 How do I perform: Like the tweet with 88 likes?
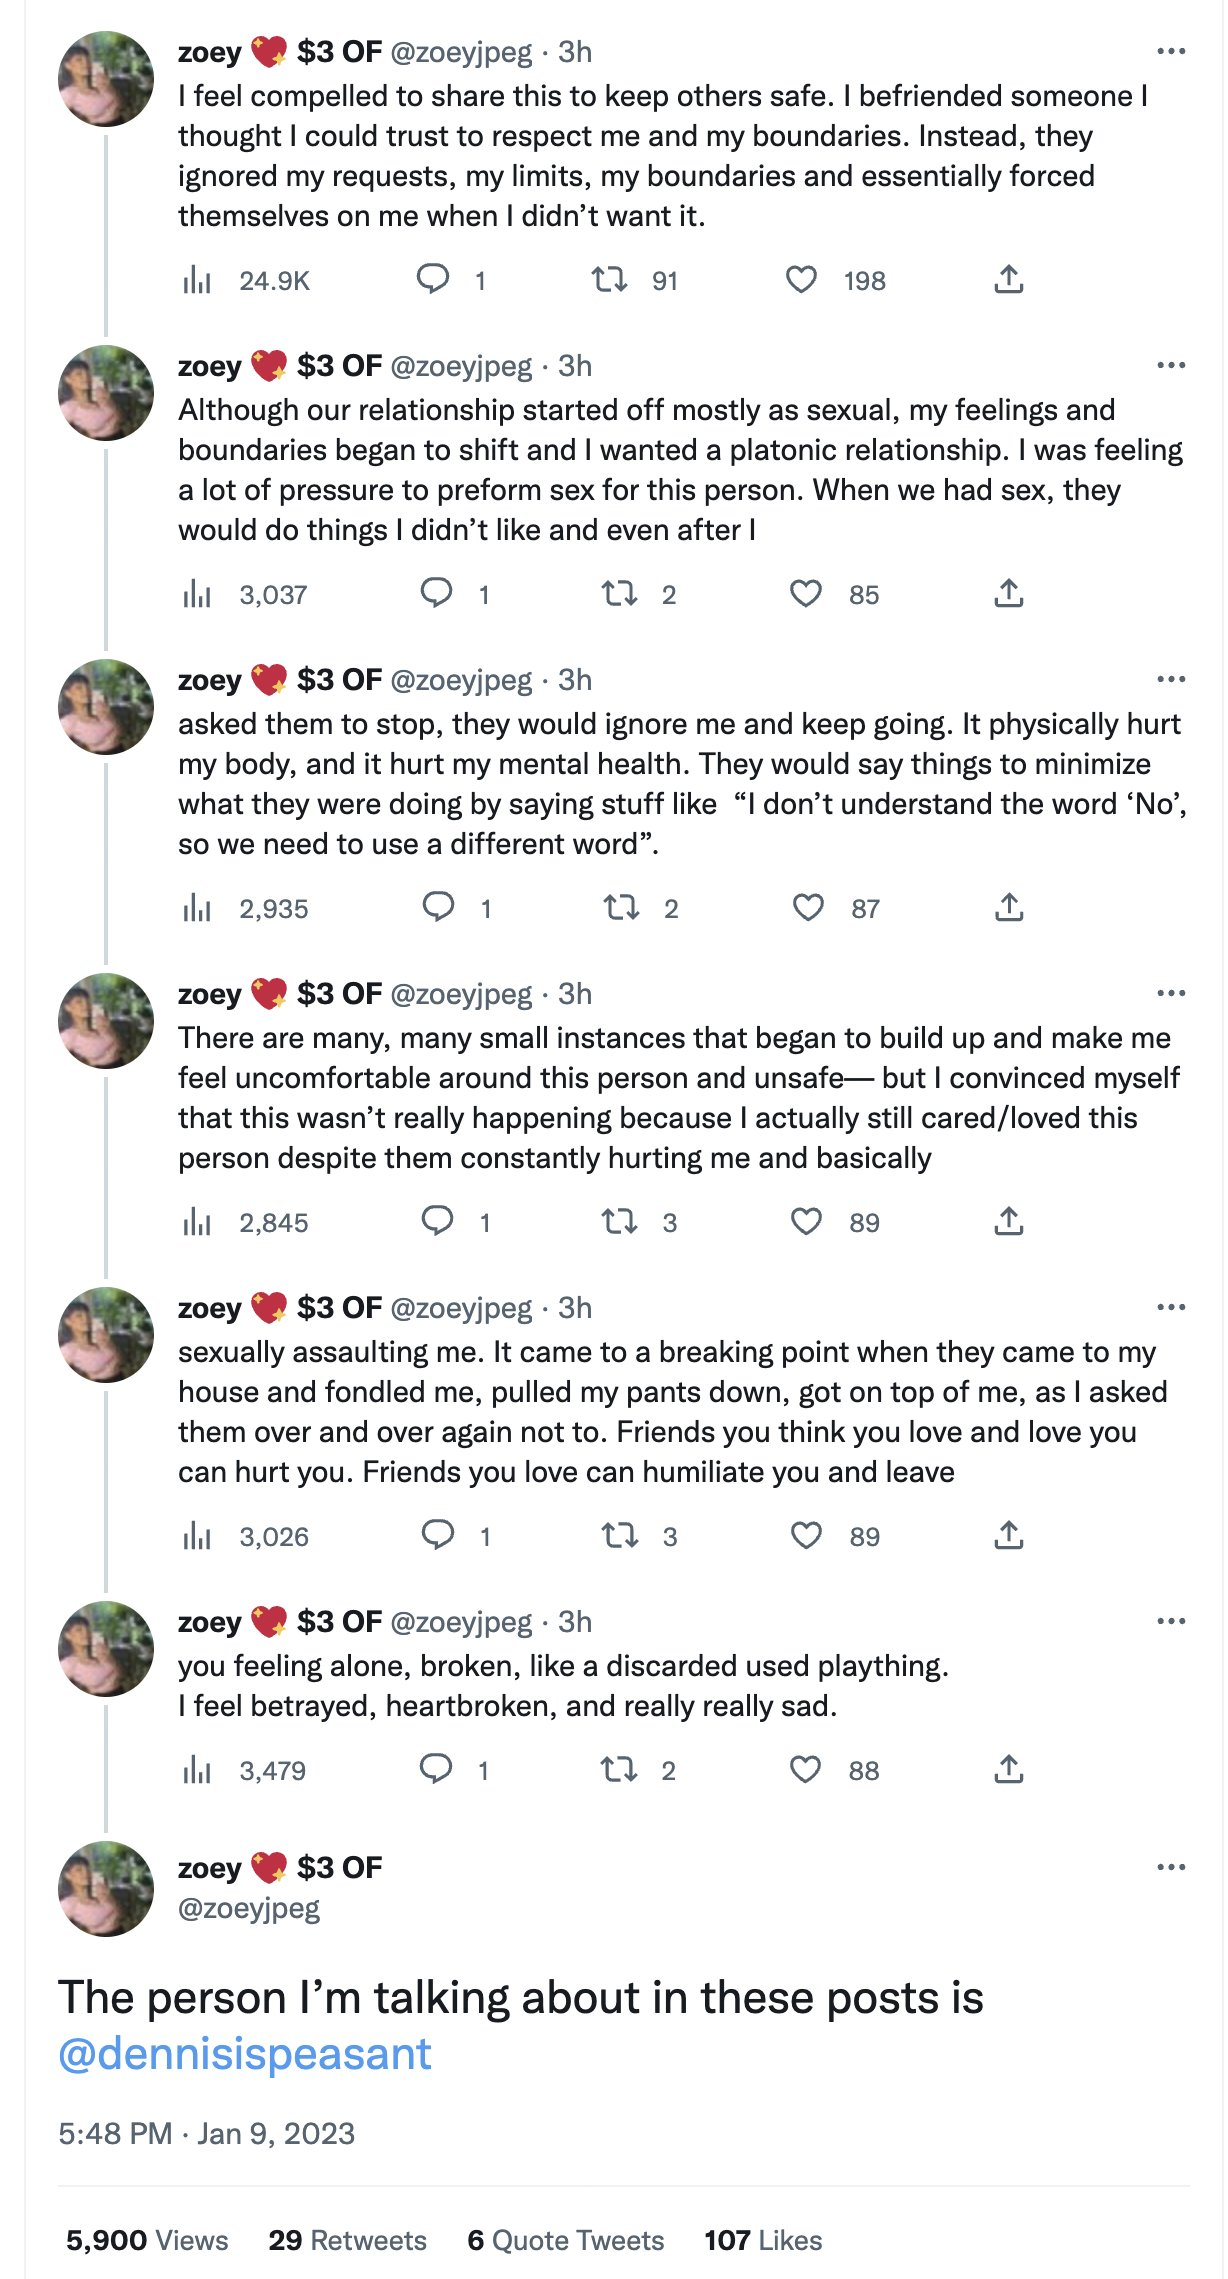point(806,1770)
